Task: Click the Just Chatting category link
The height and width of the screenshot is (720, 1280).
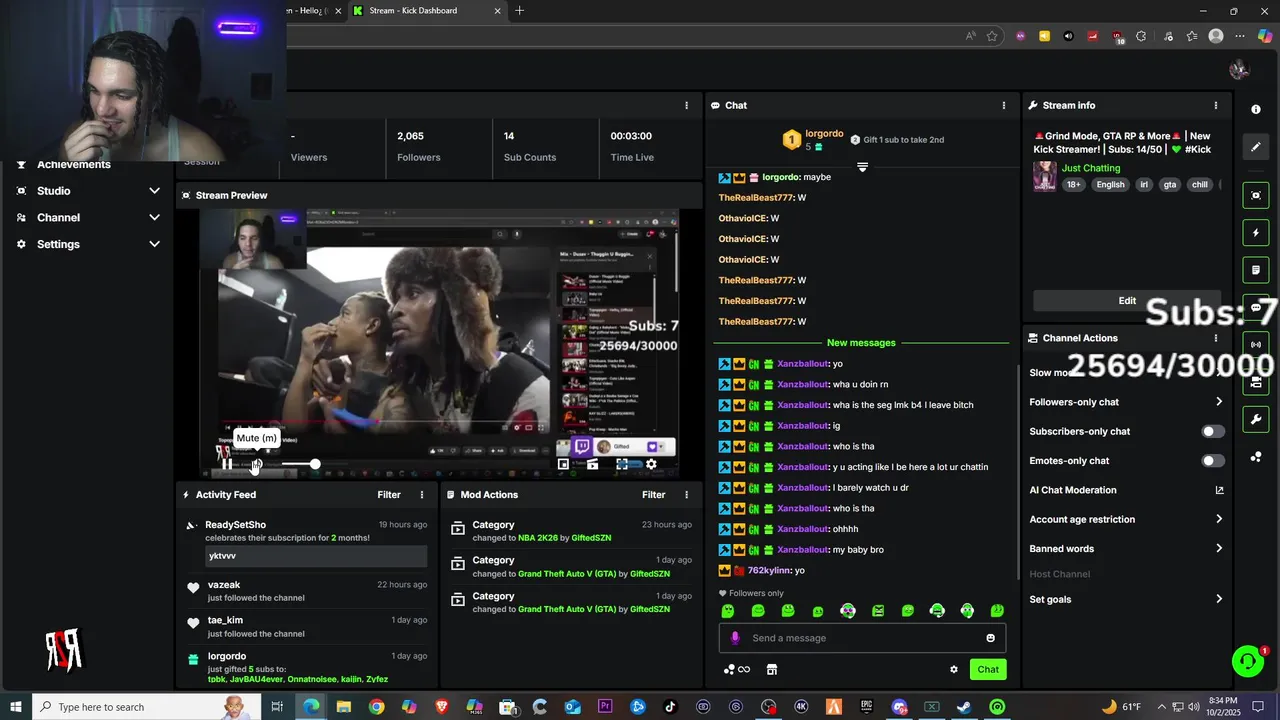Action: tap(1091, 168)
